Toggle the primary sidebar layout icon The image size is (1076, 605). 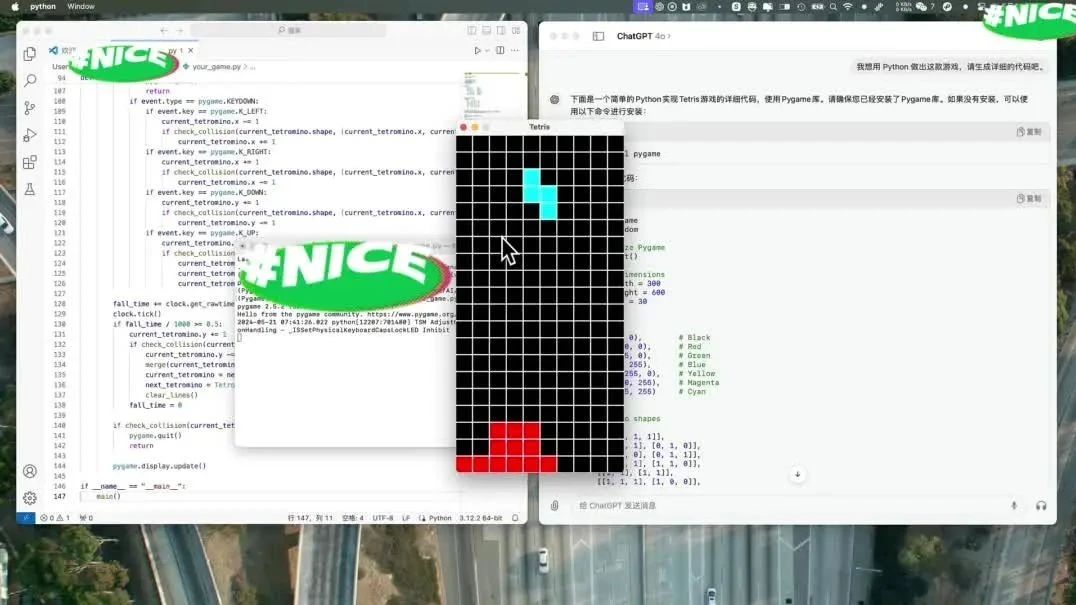point(471,30)
